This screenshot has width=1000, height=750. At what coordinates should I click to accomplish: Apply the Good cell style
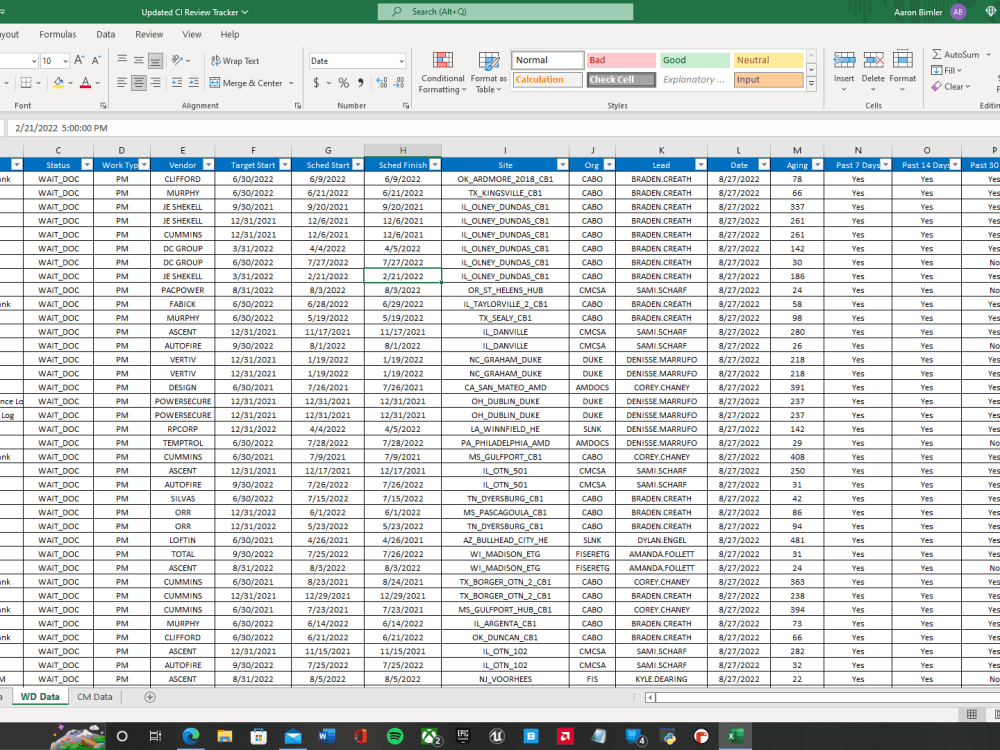[x=693, y=60]
